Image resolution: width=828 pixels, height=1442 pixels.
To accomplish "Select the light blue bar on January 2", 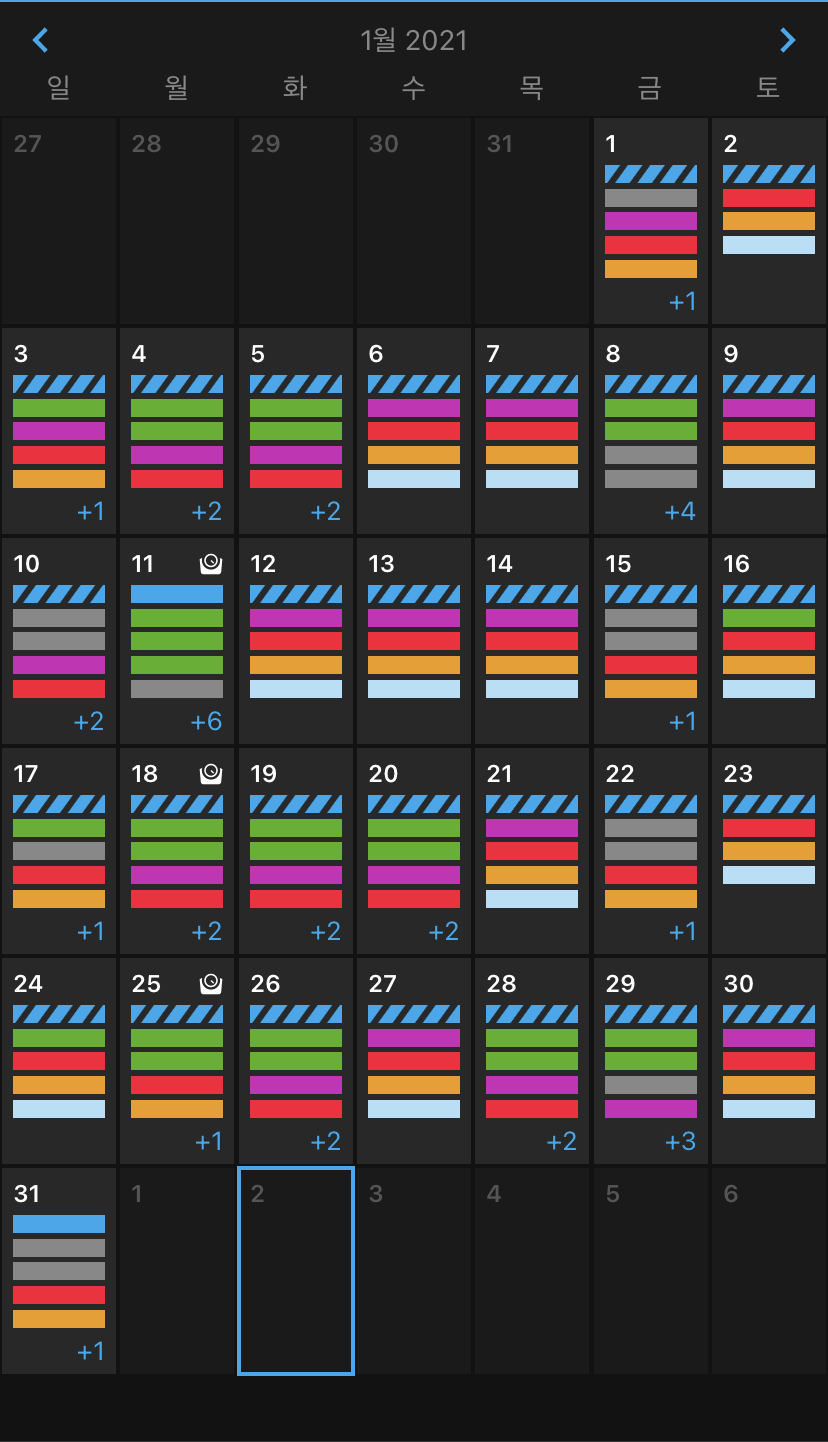I will (x=769, y=245).
